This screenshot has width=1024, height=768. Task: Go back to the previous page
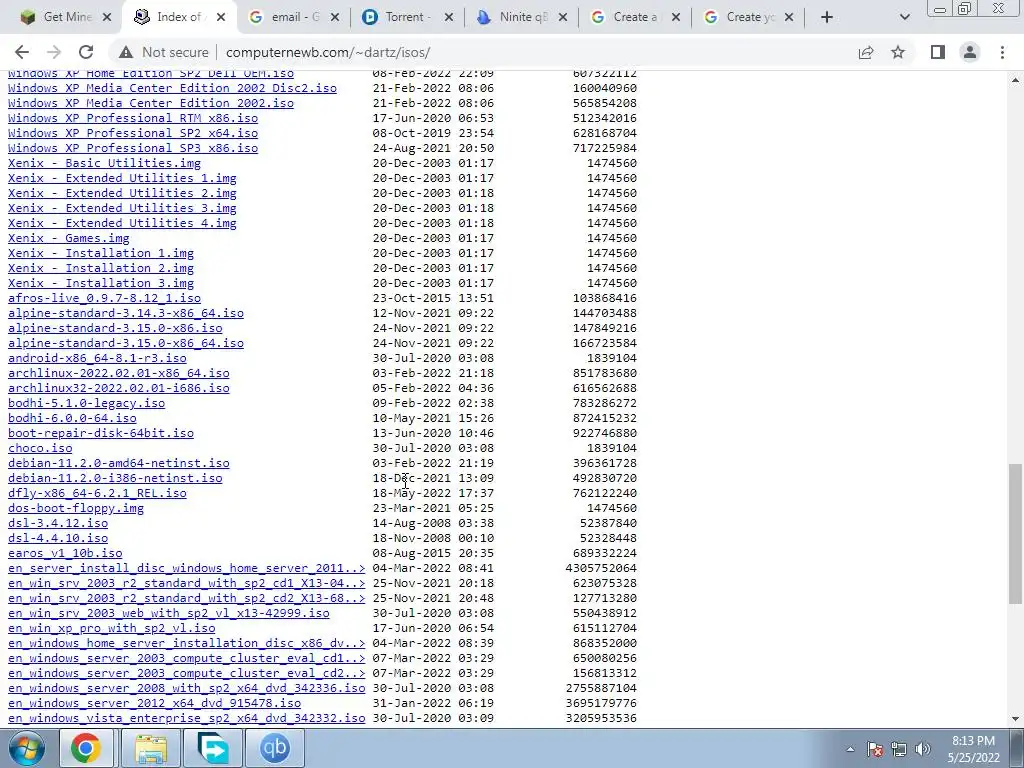(22, 52)
